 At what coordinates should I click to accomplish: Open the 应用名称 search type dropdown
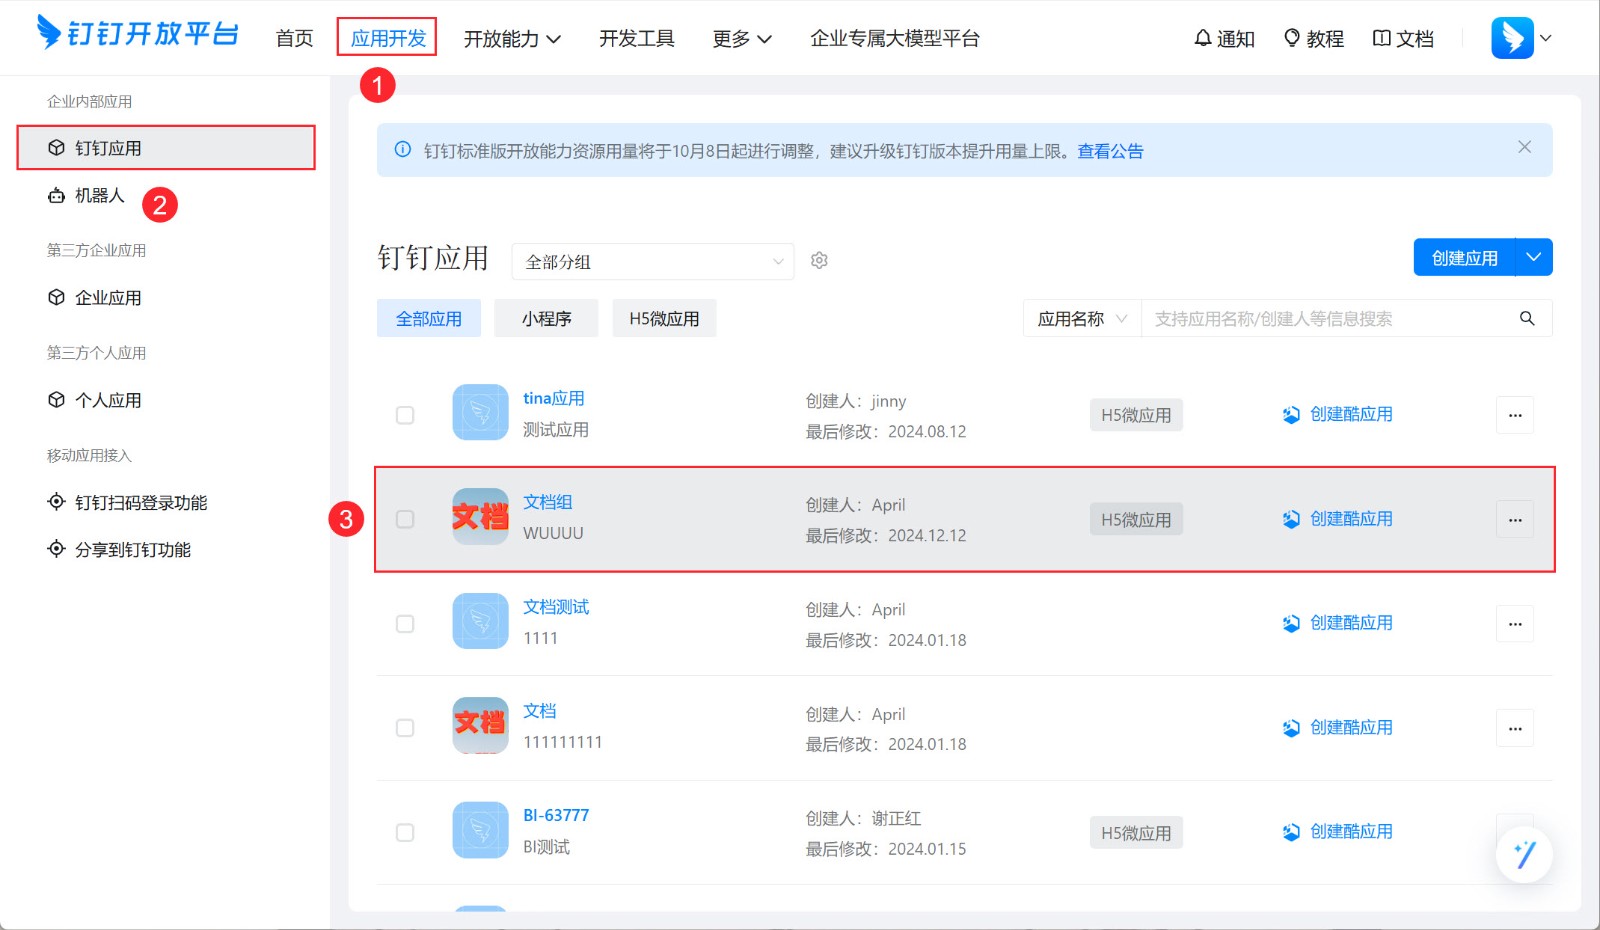1082,319
